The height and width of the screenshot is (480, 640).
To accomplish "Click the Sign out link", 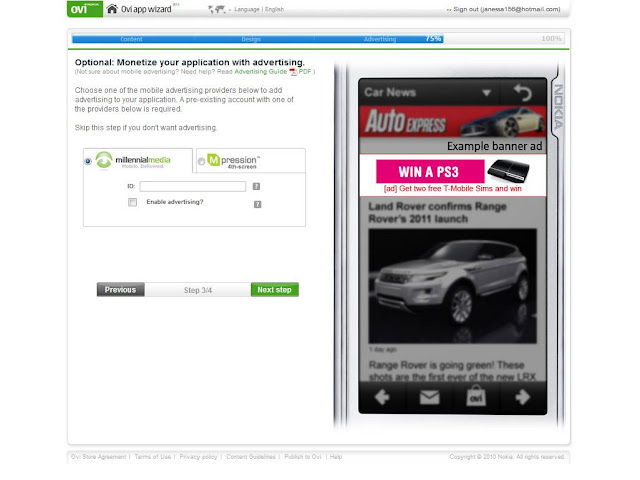I will click(x=507, y=9).
